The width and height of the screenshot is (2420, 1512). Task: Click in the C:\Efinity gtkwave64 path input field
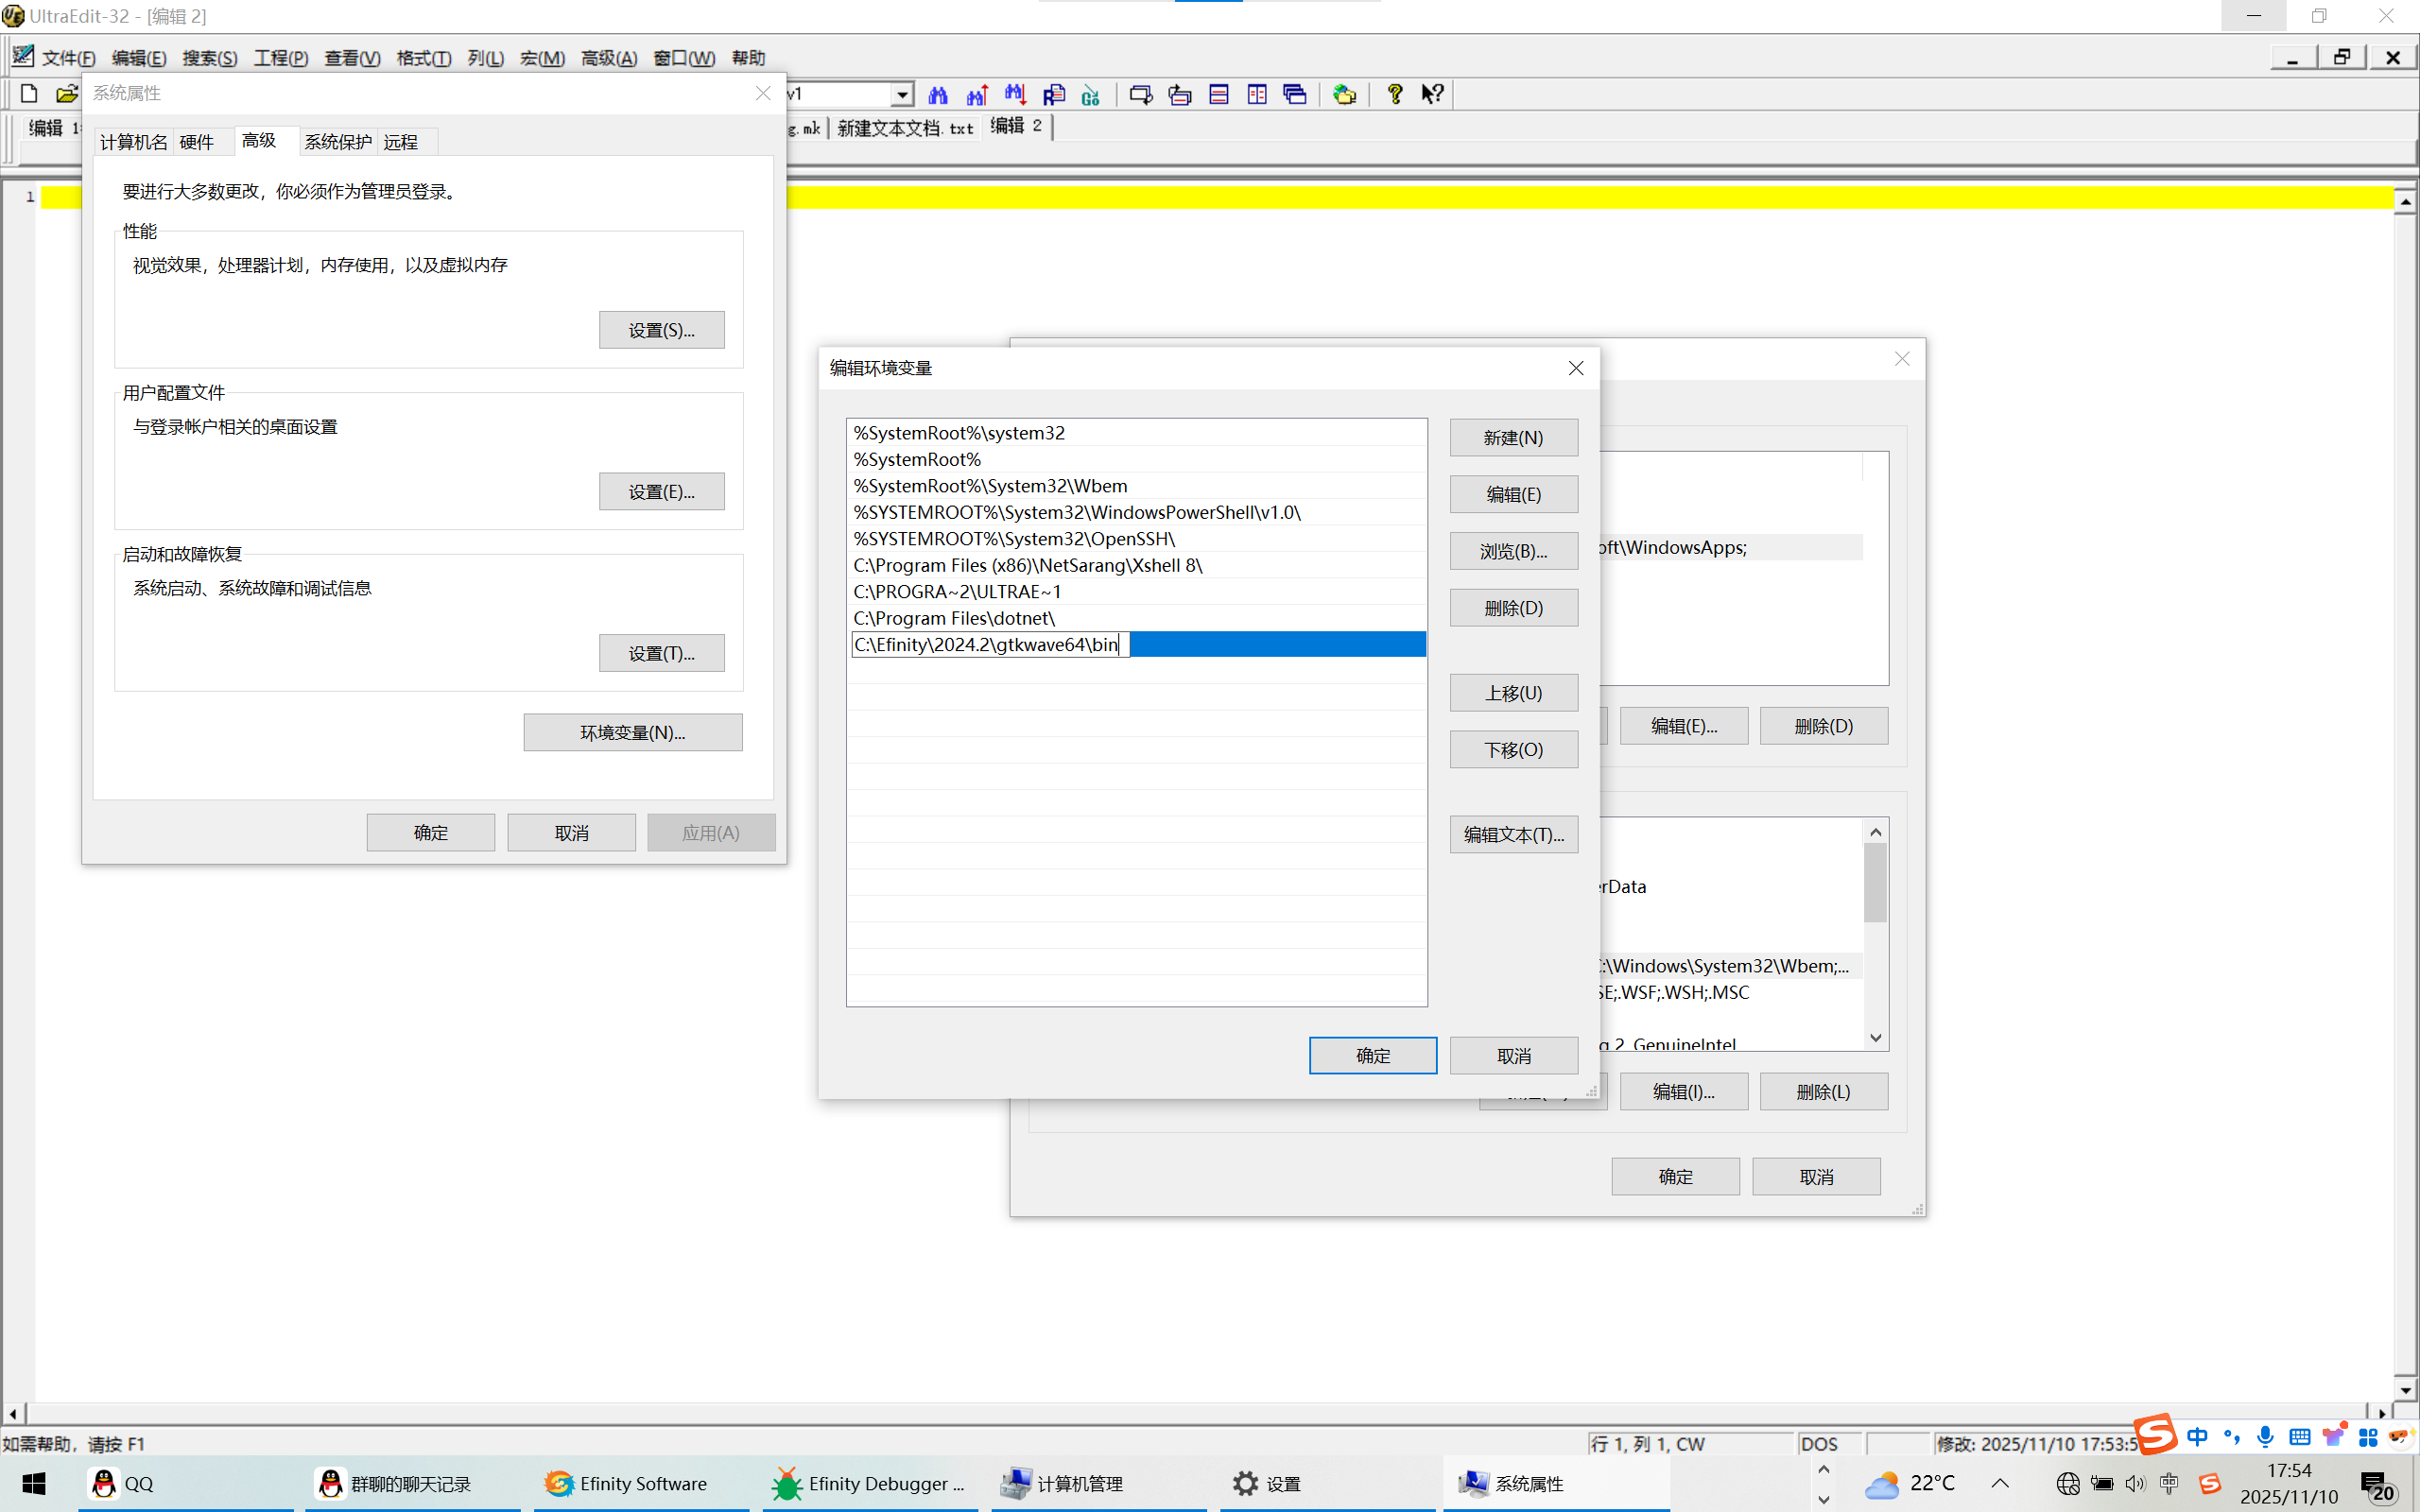pyautogui.click(x=989, y=645)
